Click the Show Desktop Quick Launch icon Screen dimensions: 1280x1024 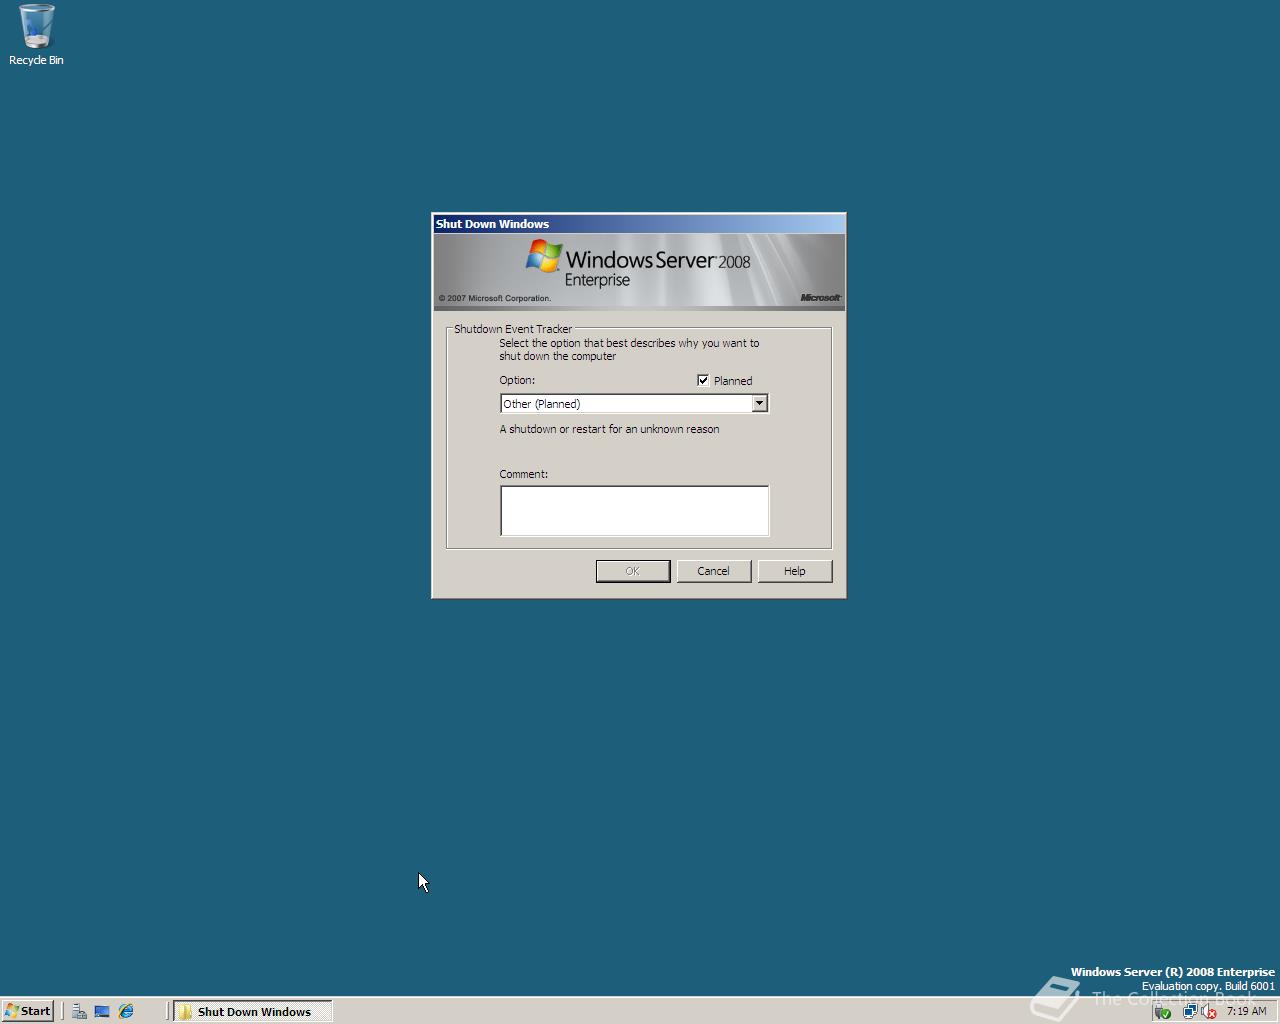click(102, 1011)
